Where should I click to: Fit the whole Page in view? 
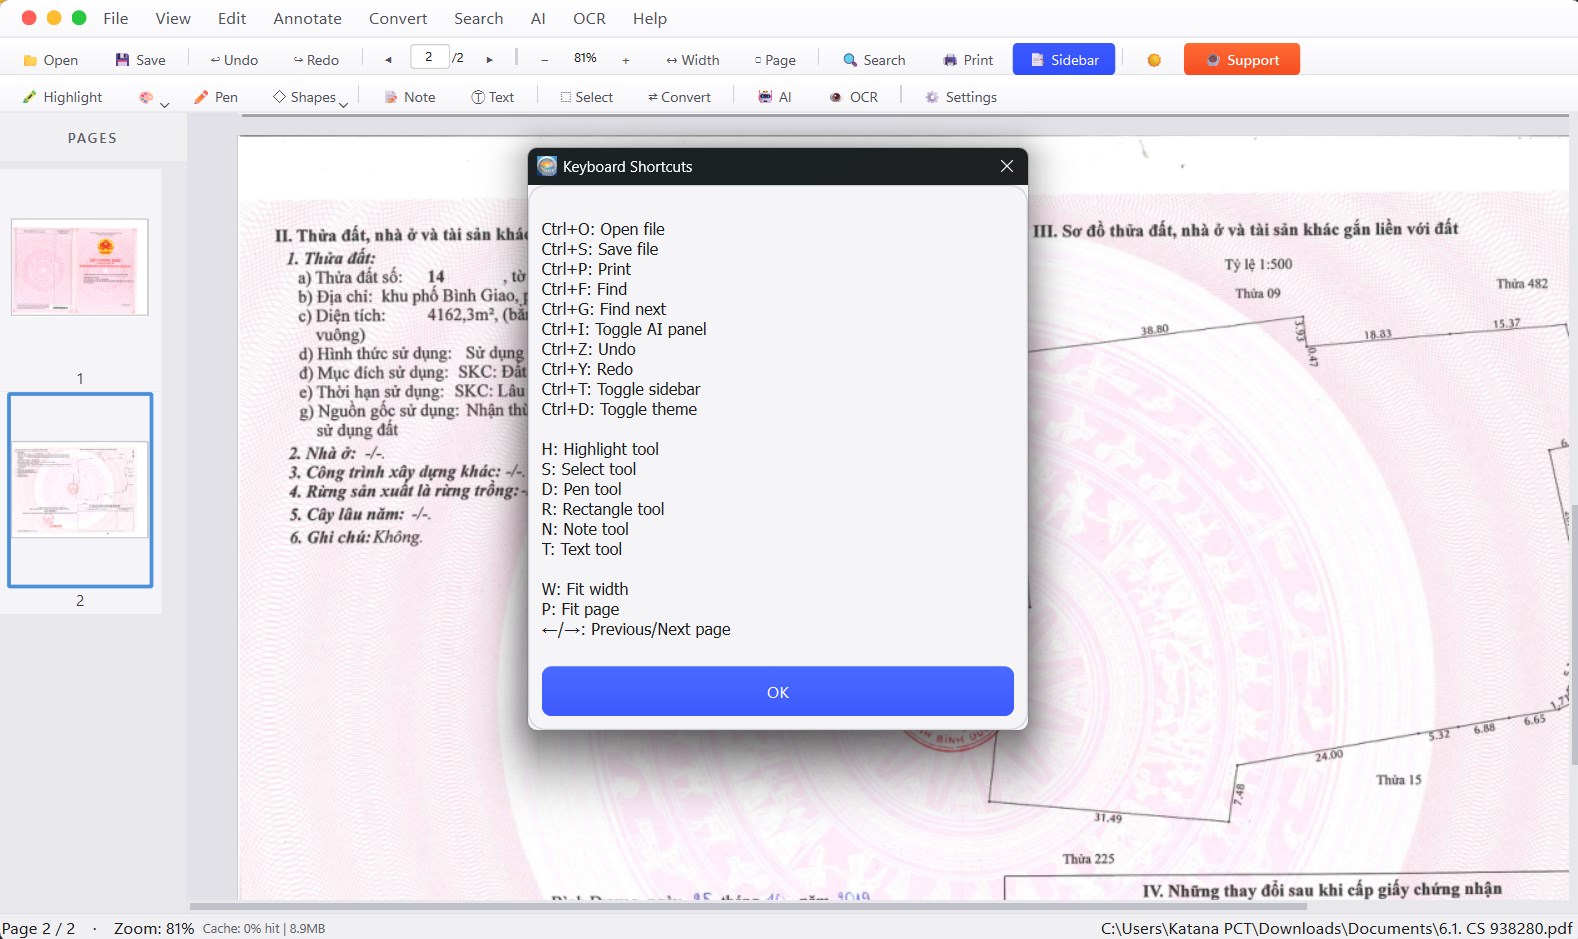775,60
